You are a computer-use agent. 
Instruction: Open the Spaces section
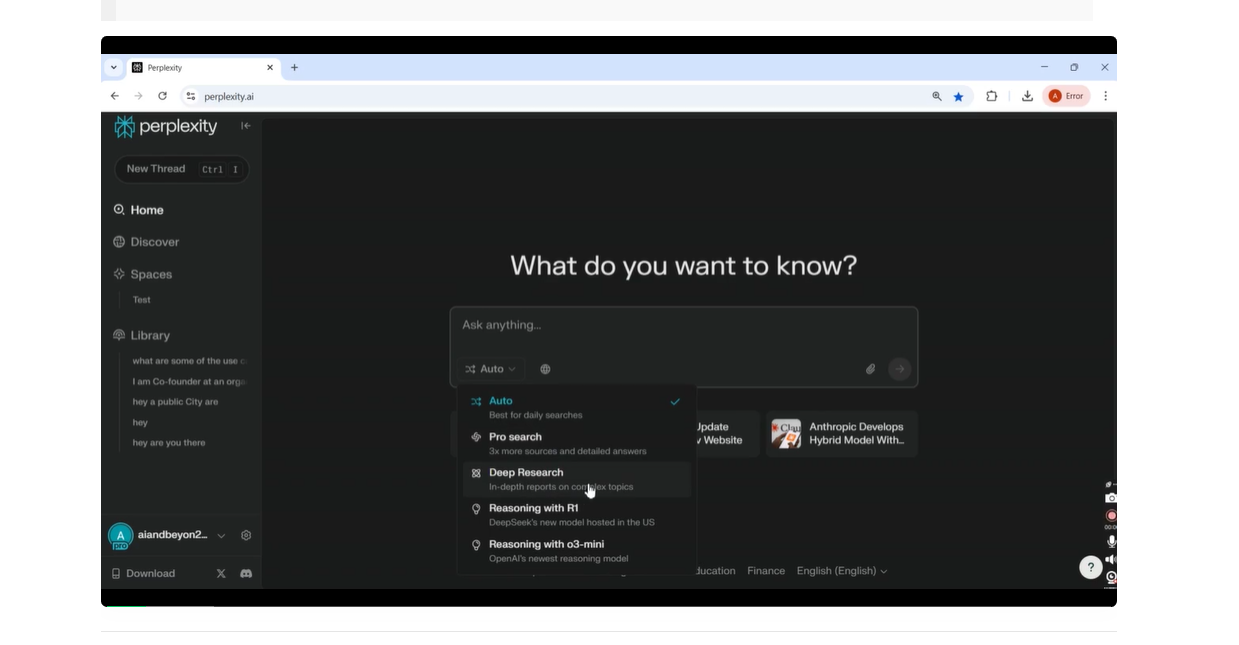click(143, 274)
